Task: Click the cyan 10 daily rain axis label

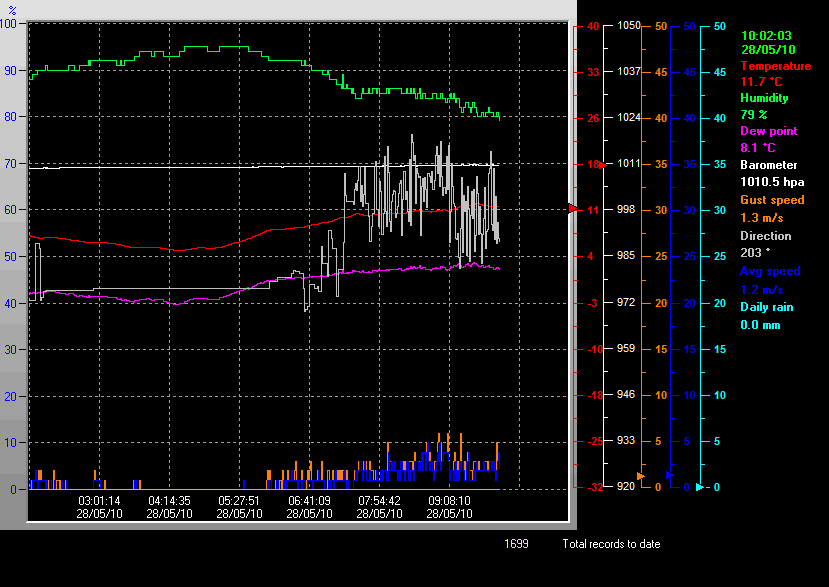Action: 720,395
